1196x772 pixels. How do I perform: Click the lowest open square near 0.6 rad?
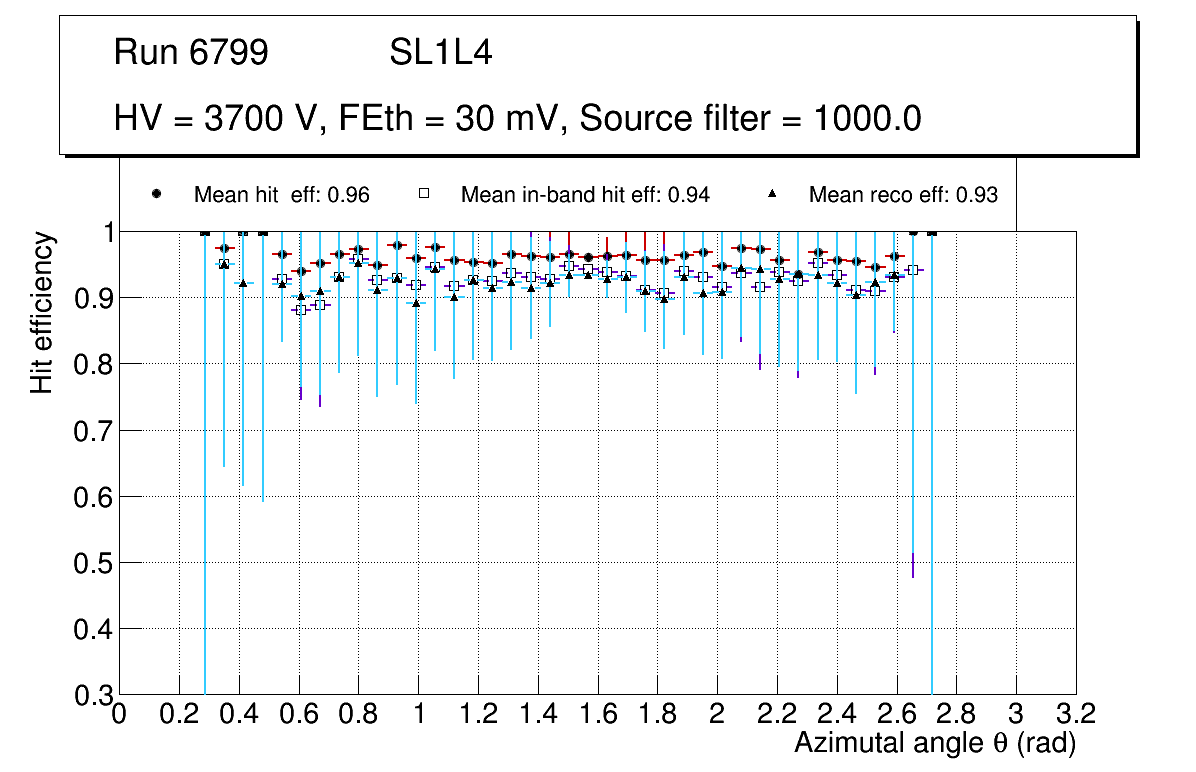[x=300, y=309]
